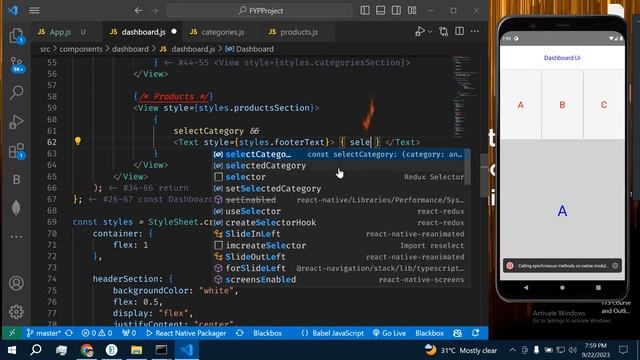Open the 'dashboard' folder breadcrumb
640x360 pixels.
coord(130,49)
